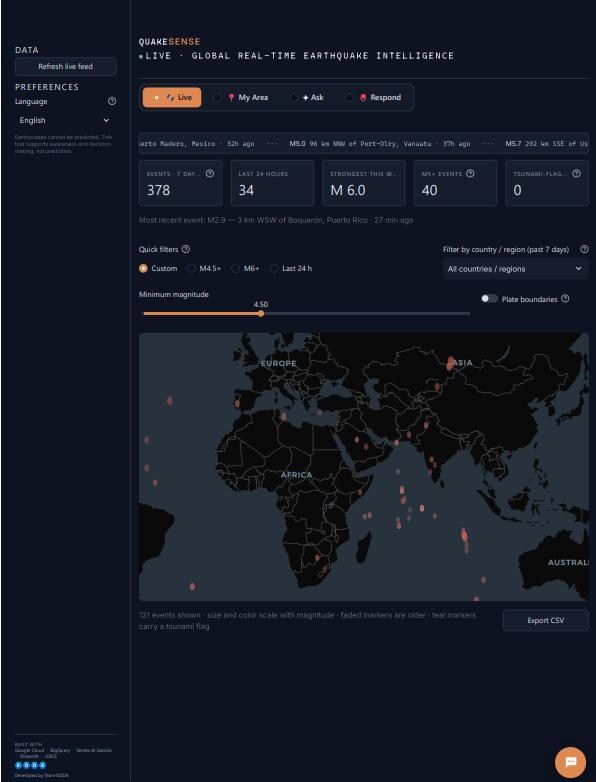596x782 pixels.
Task: Click the AFRICA map label
Action: [x=296, y=475]
